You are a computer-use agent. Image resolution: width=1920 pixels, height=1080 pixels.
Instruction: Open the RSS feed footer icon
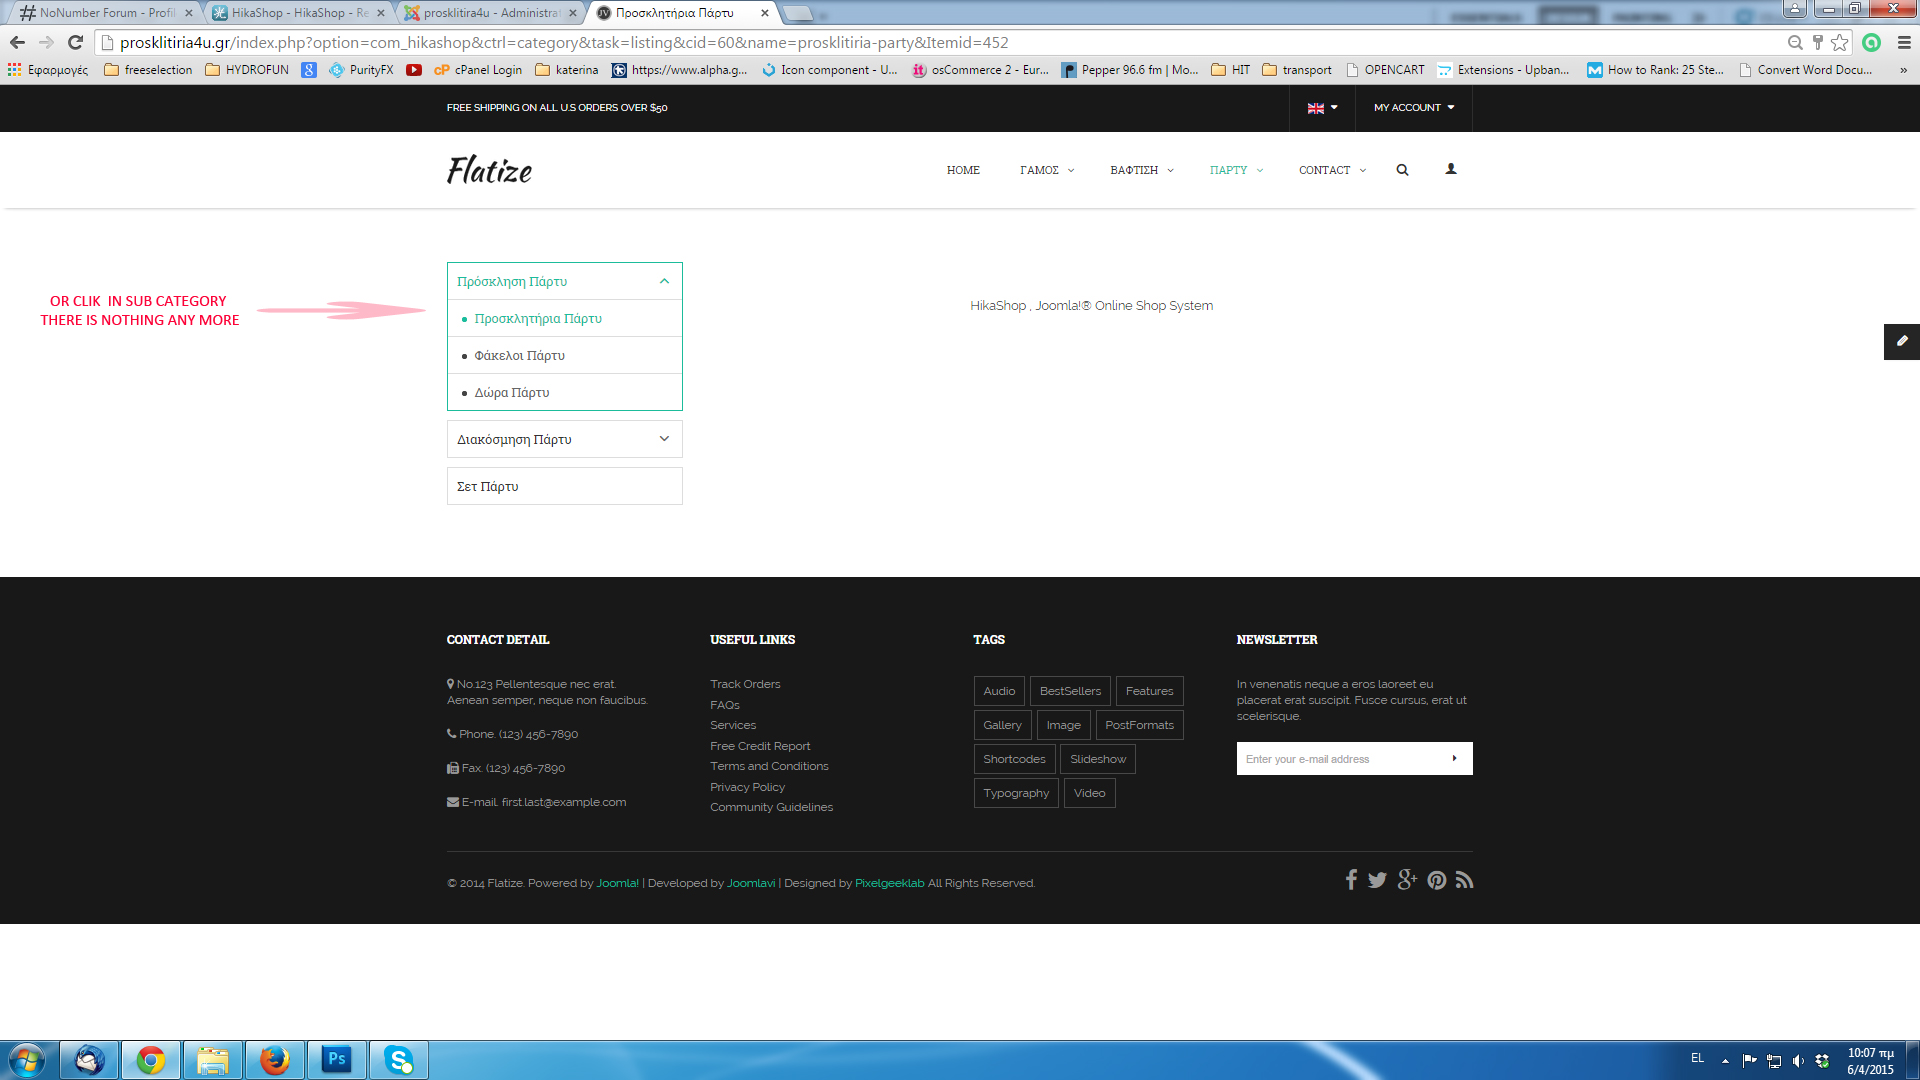pyautogui.click(x=1465, y=880)
